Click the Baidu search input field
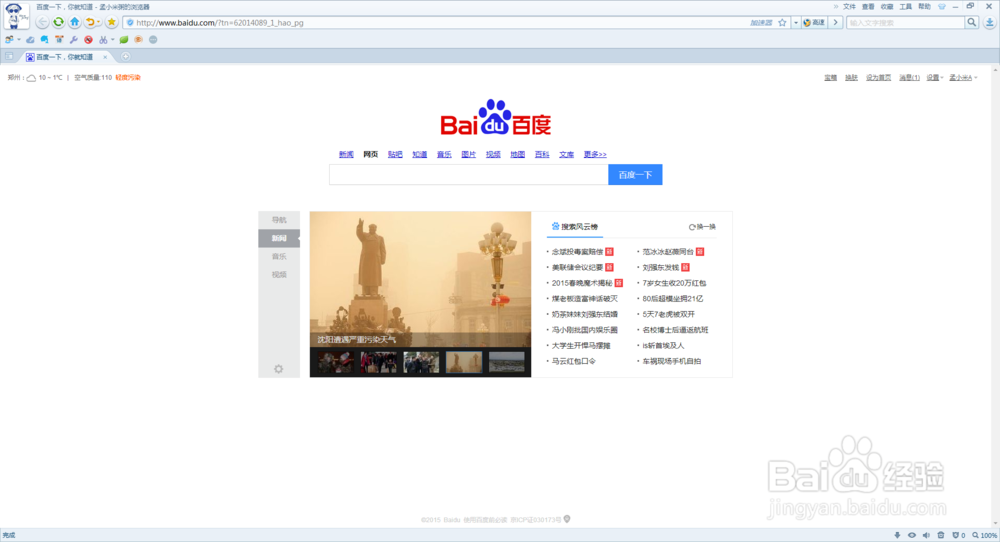The height and width of the screenshot is (542, 1000). click(x=469, y=175)
